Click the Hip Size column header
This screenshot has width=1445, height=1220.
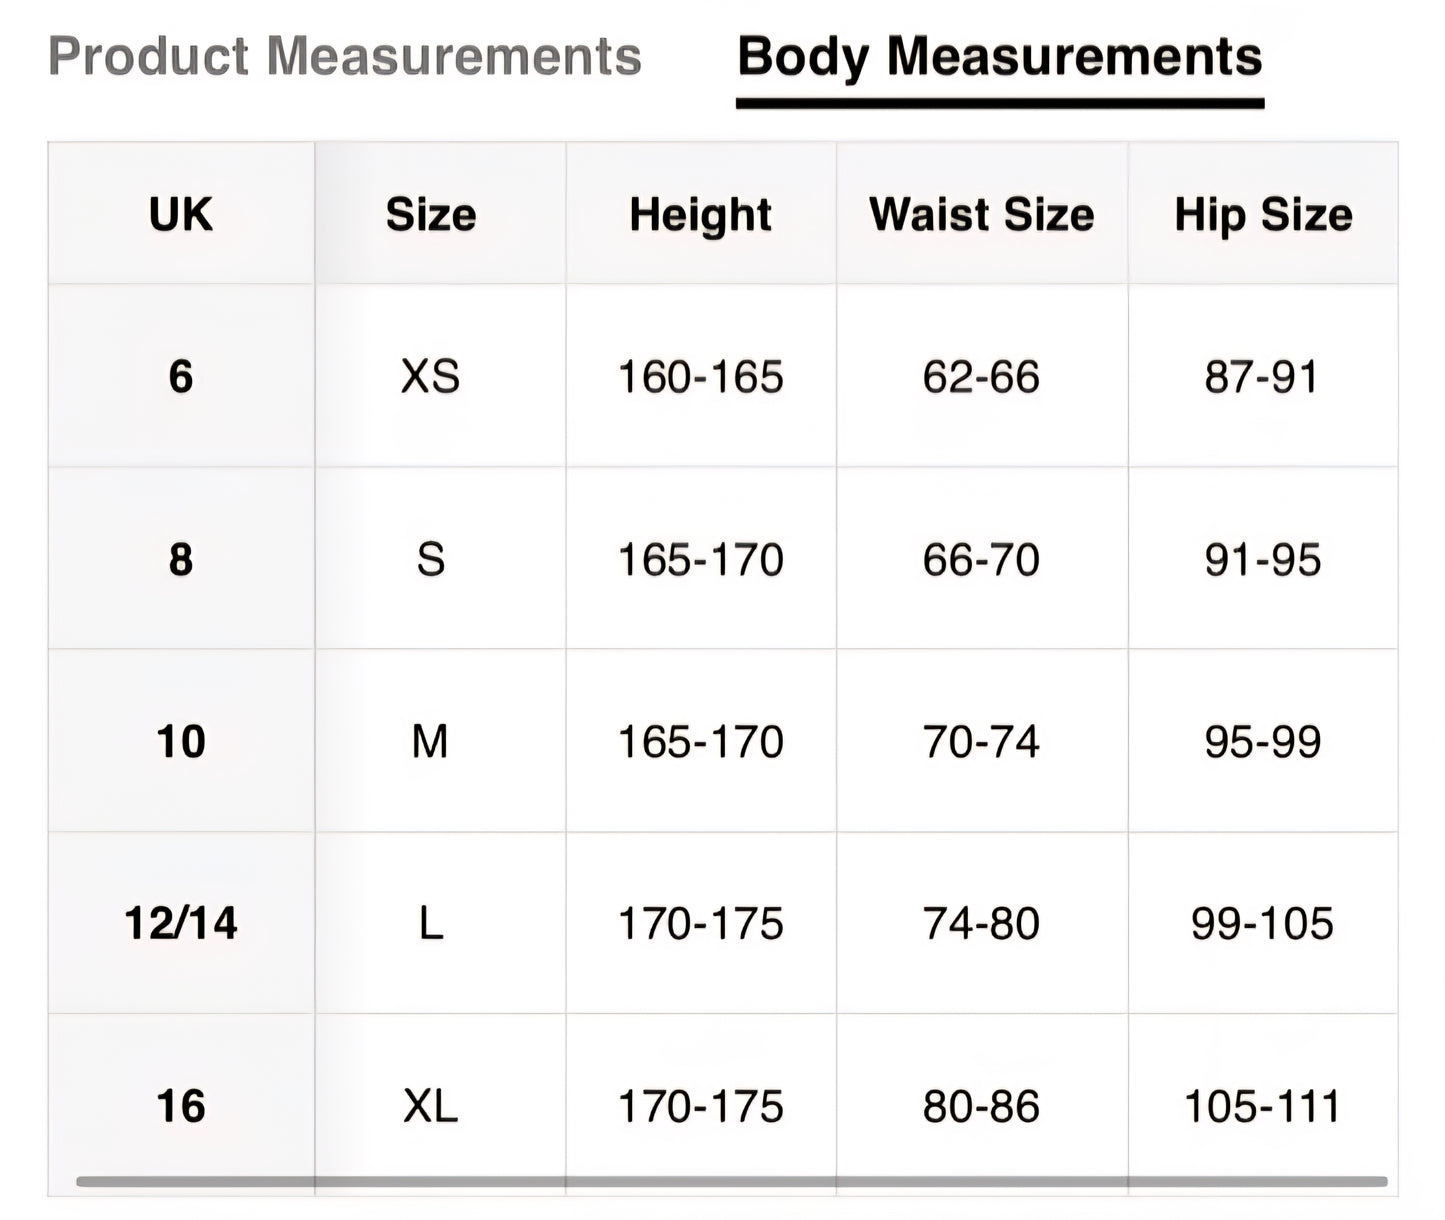tap(1262, 214)
